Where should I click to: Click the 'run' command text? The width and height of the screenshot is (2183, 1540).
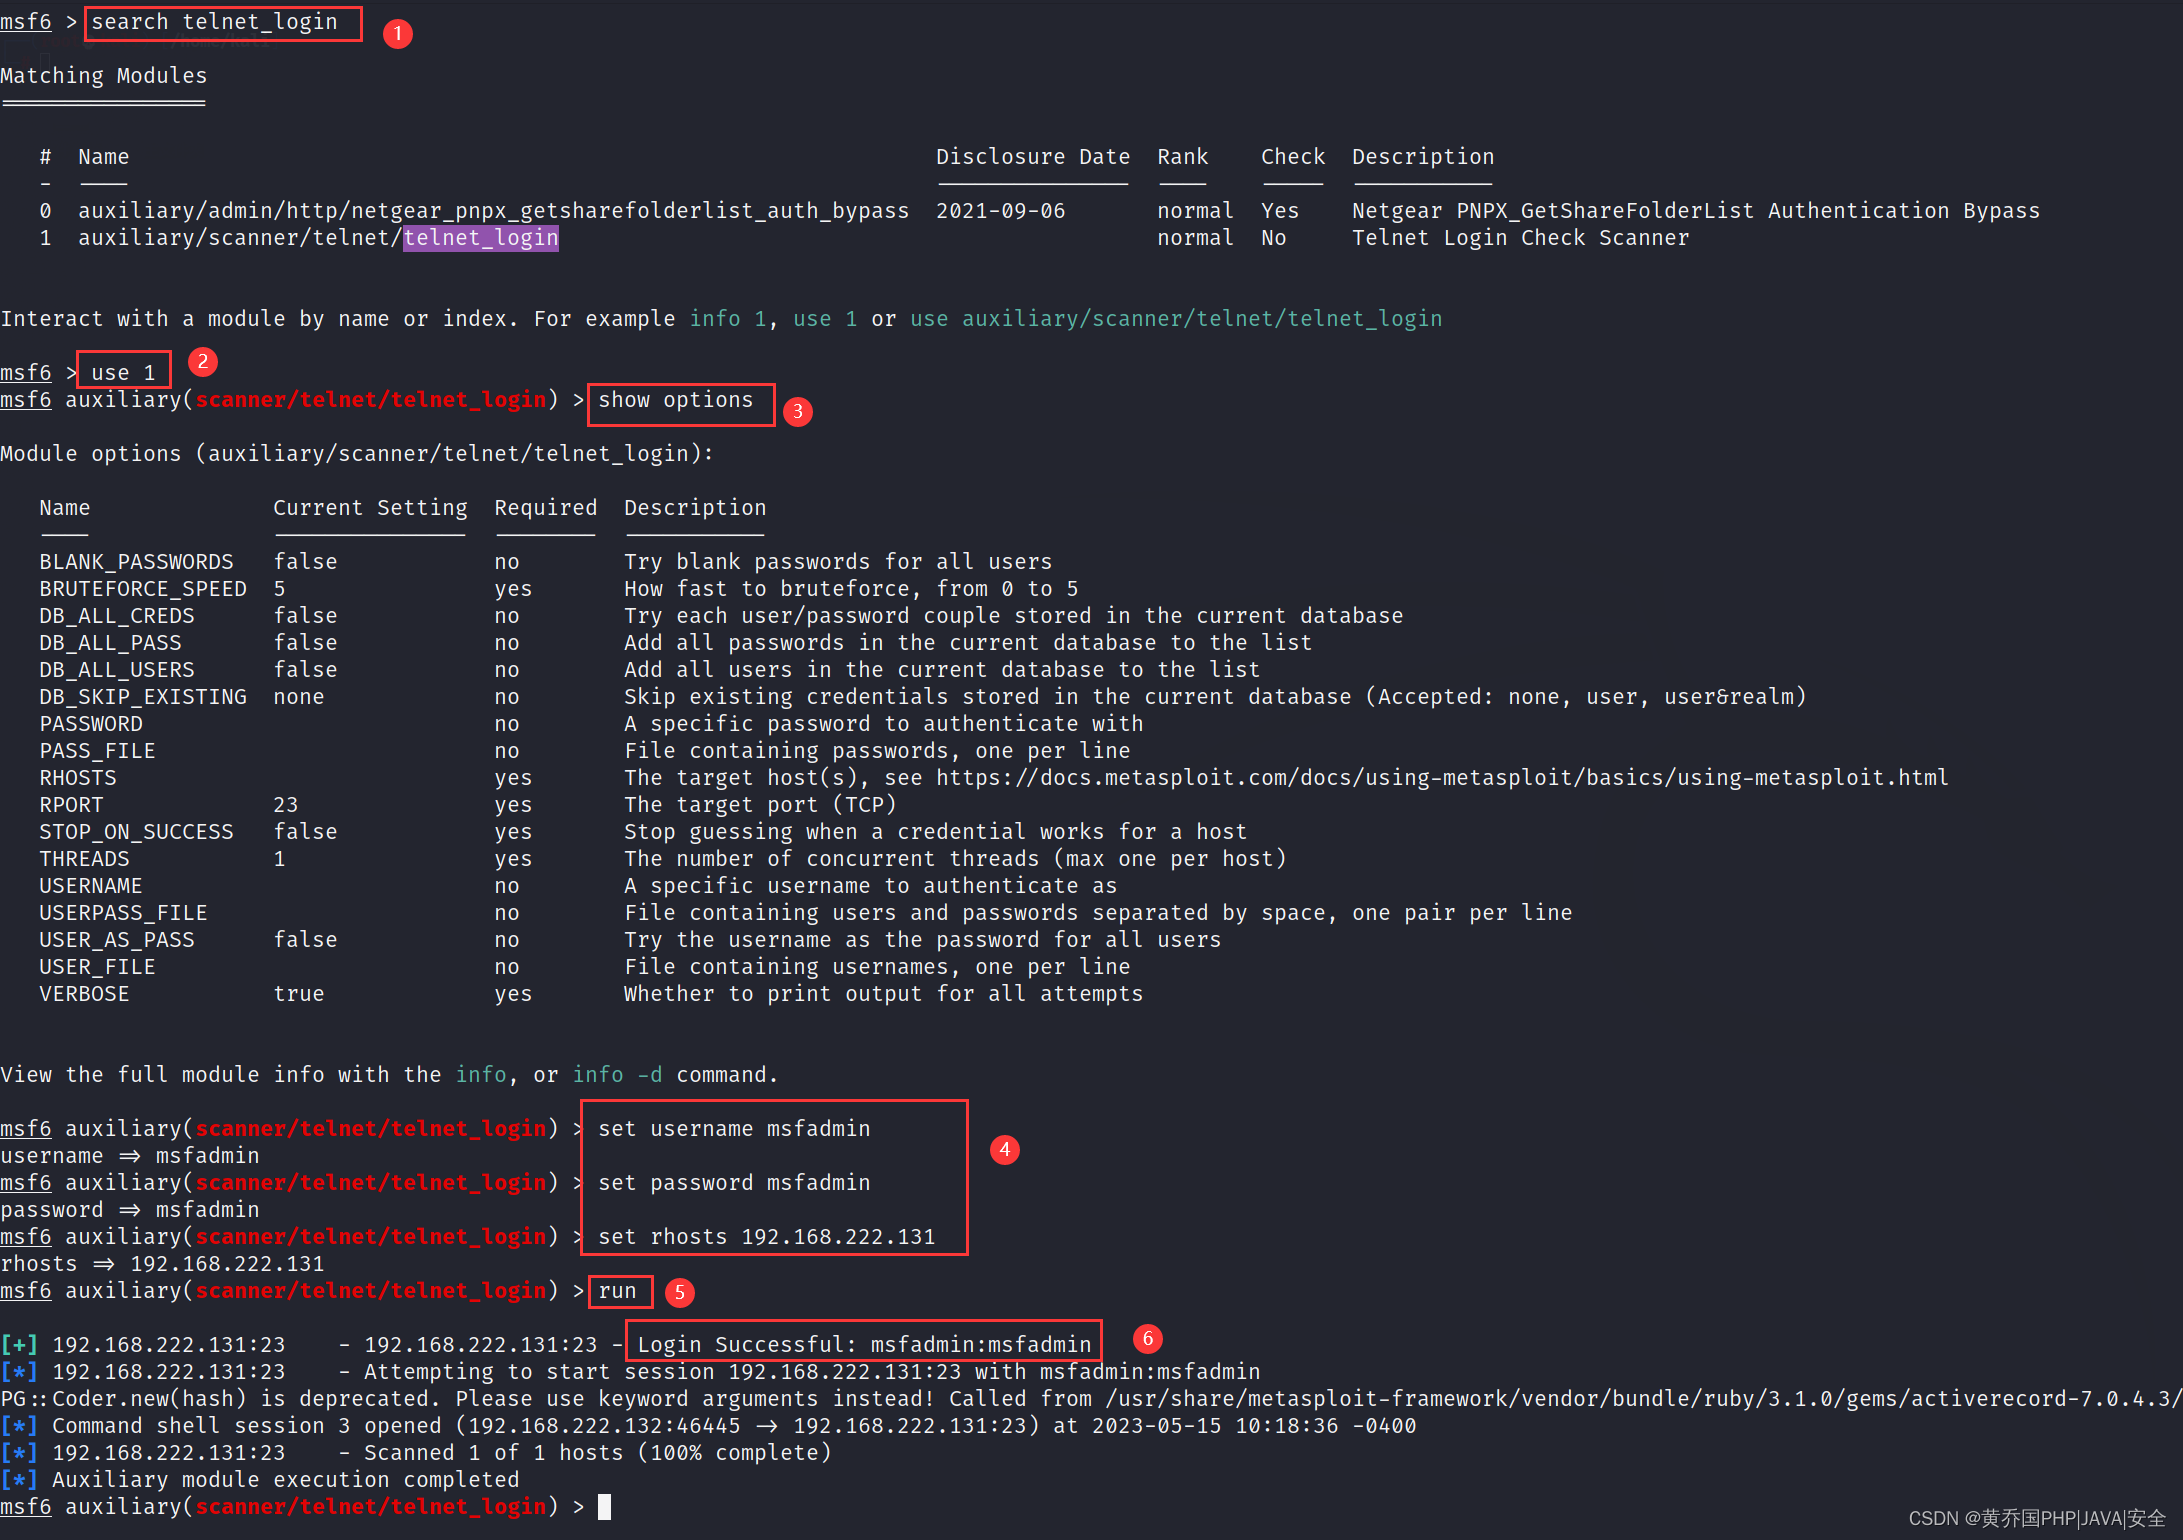pyautogui.click(x=617, y=1291)
